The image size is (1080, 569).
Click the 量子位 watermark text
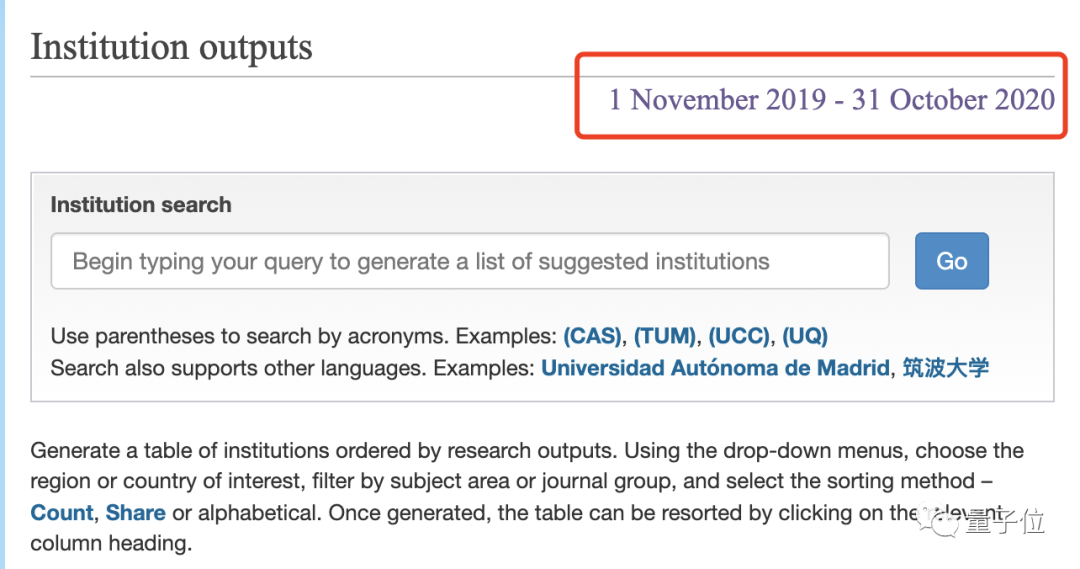click(1003, 521)
